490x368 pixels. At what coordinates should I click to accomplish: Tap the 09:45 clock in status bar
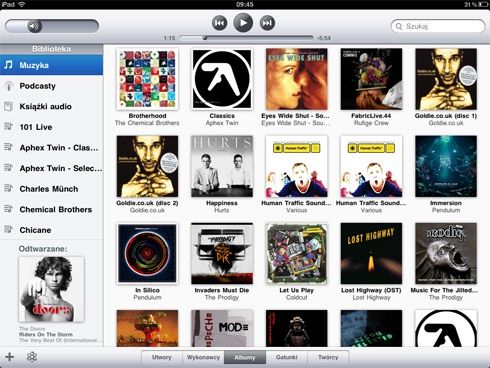pyautogui.click(x=245, y=4)
